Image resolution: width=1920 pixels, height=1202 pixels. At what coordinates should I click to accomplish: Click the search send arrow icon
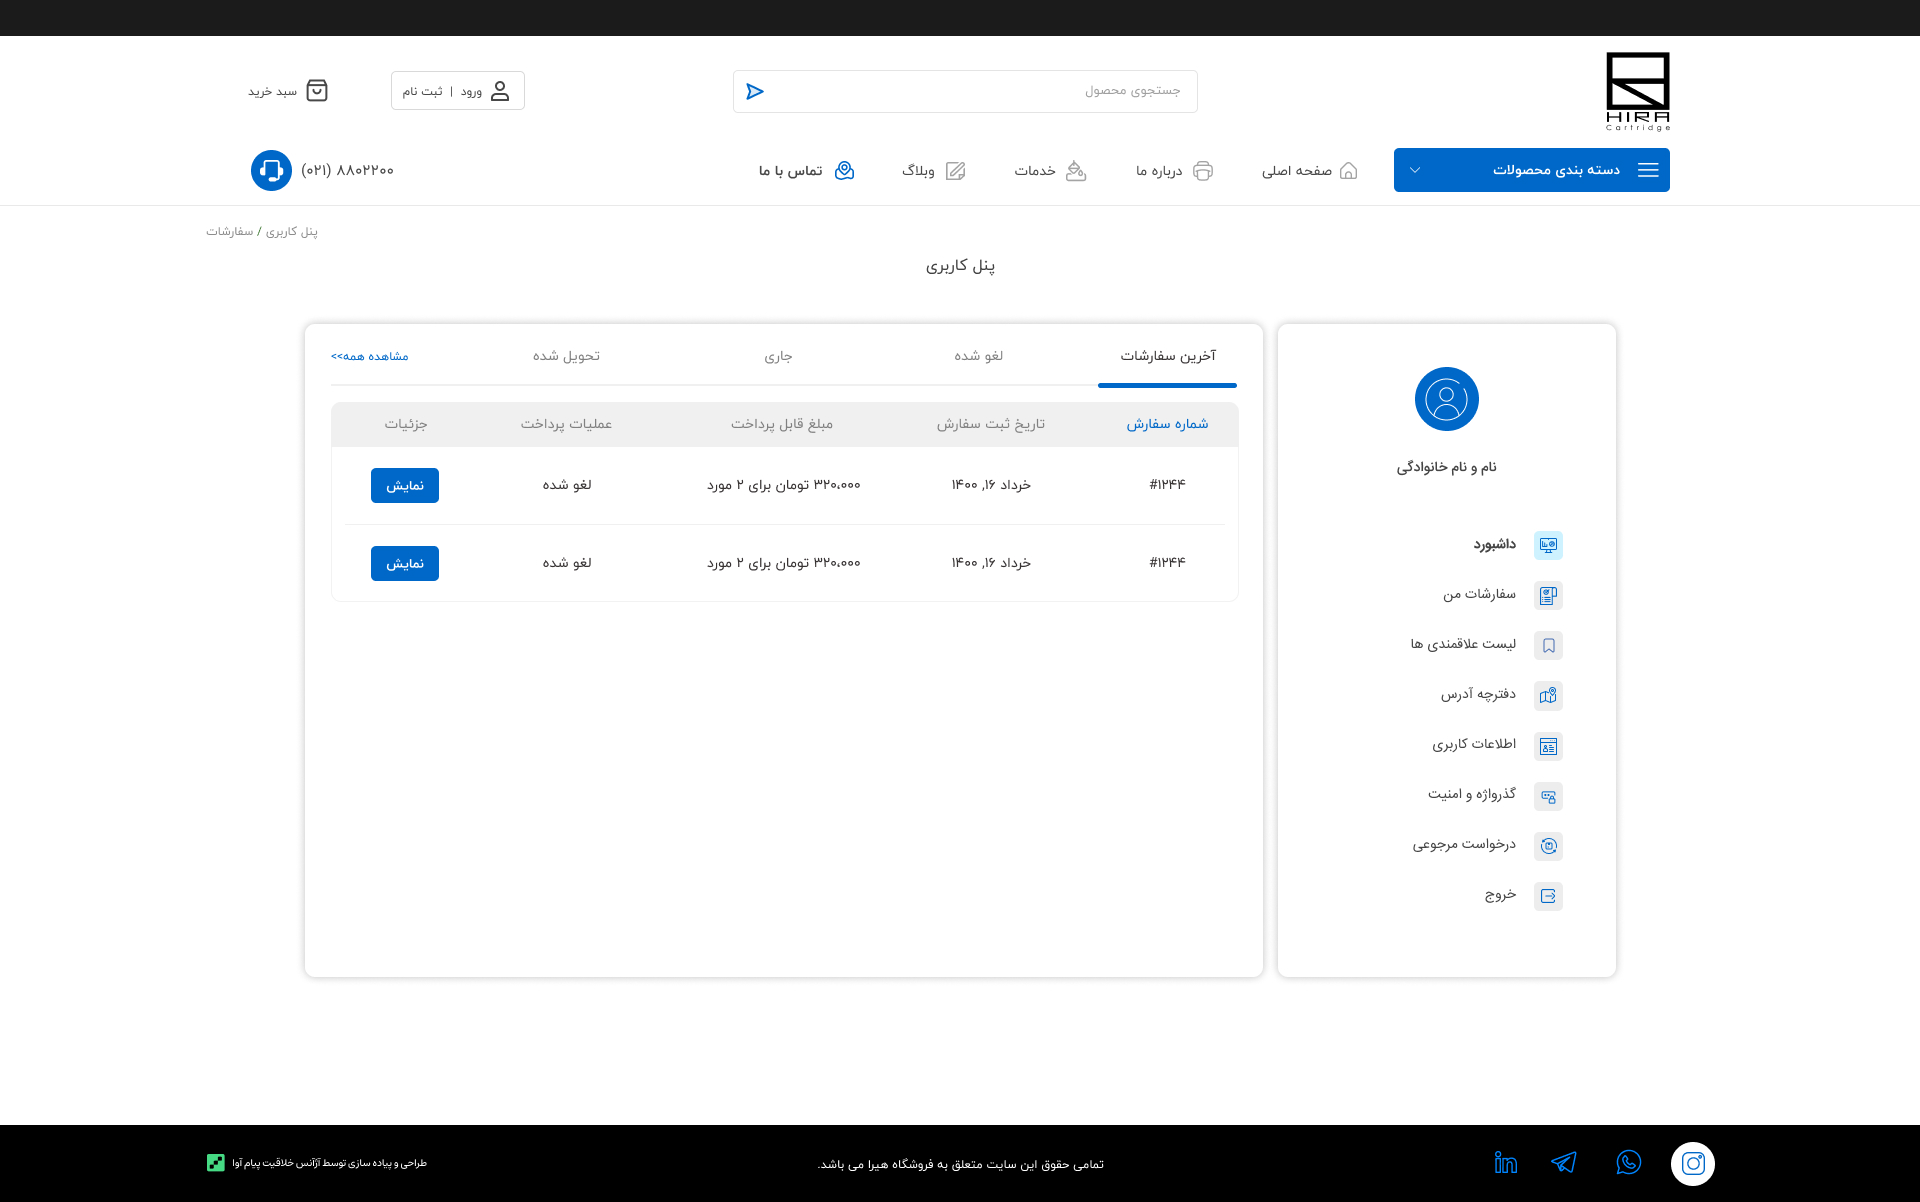(755, 92)
